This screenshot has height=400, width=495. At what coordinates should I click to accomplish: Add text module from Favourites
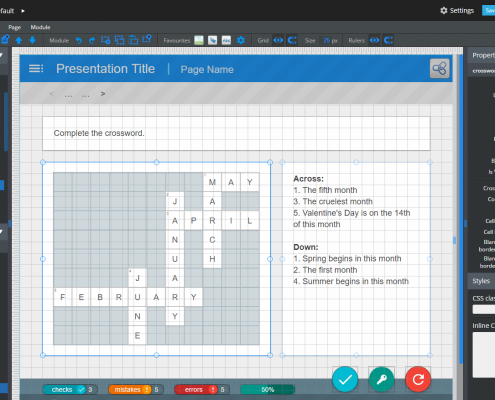[226, 40]
